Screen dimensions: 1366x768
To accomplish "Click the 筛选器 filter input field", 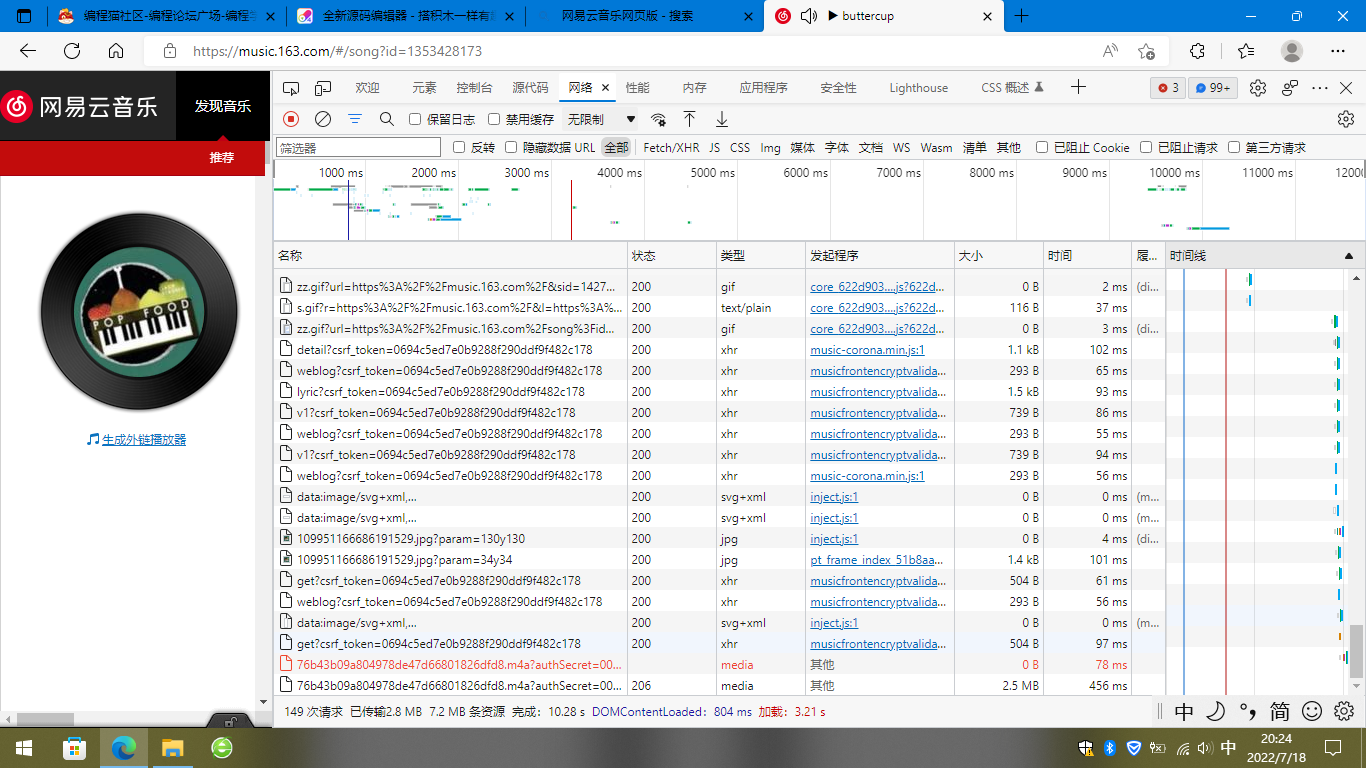I will pyautogui.click(x=358, y=147).
